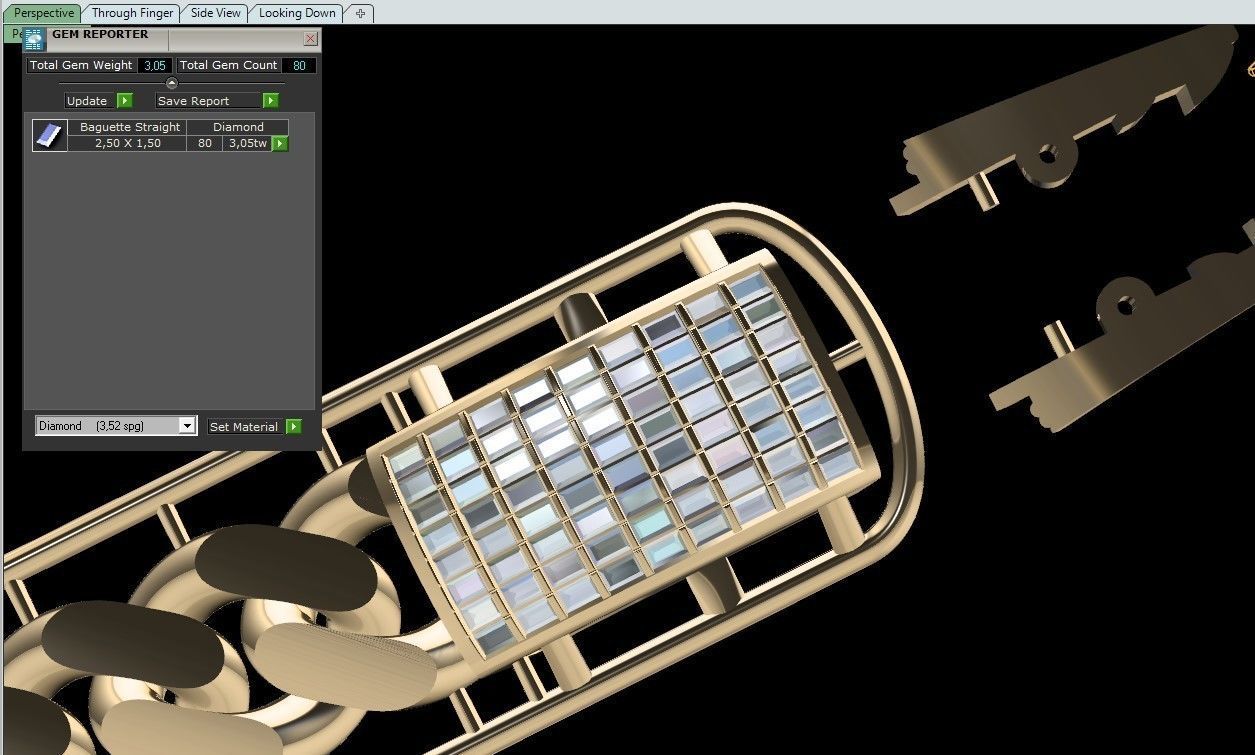
Task: Click the Total Gem Weight label
Action: (81, 65)
